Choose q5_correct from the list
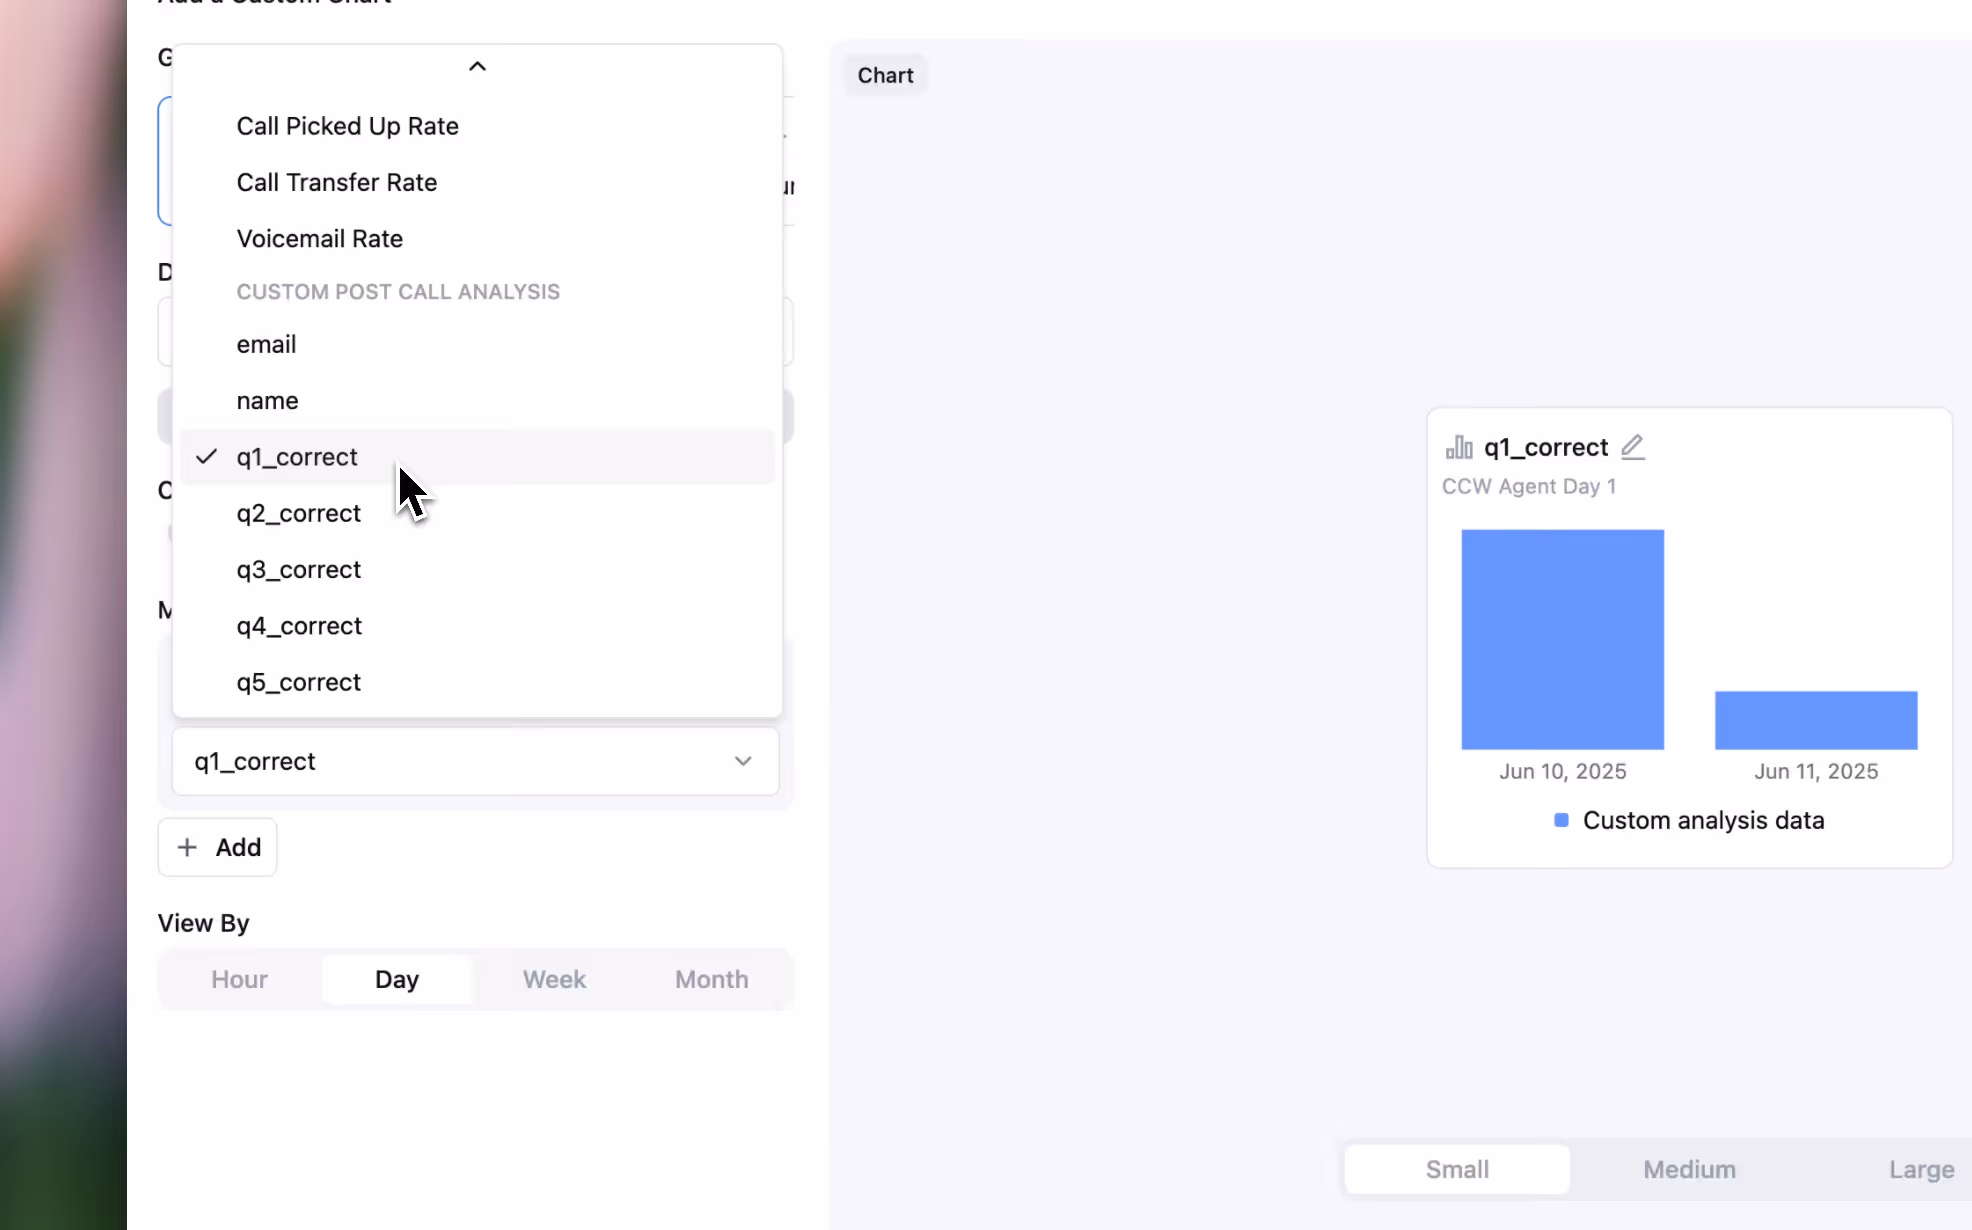Viewport: 1972px width, 1230px height. click(298, 682)
